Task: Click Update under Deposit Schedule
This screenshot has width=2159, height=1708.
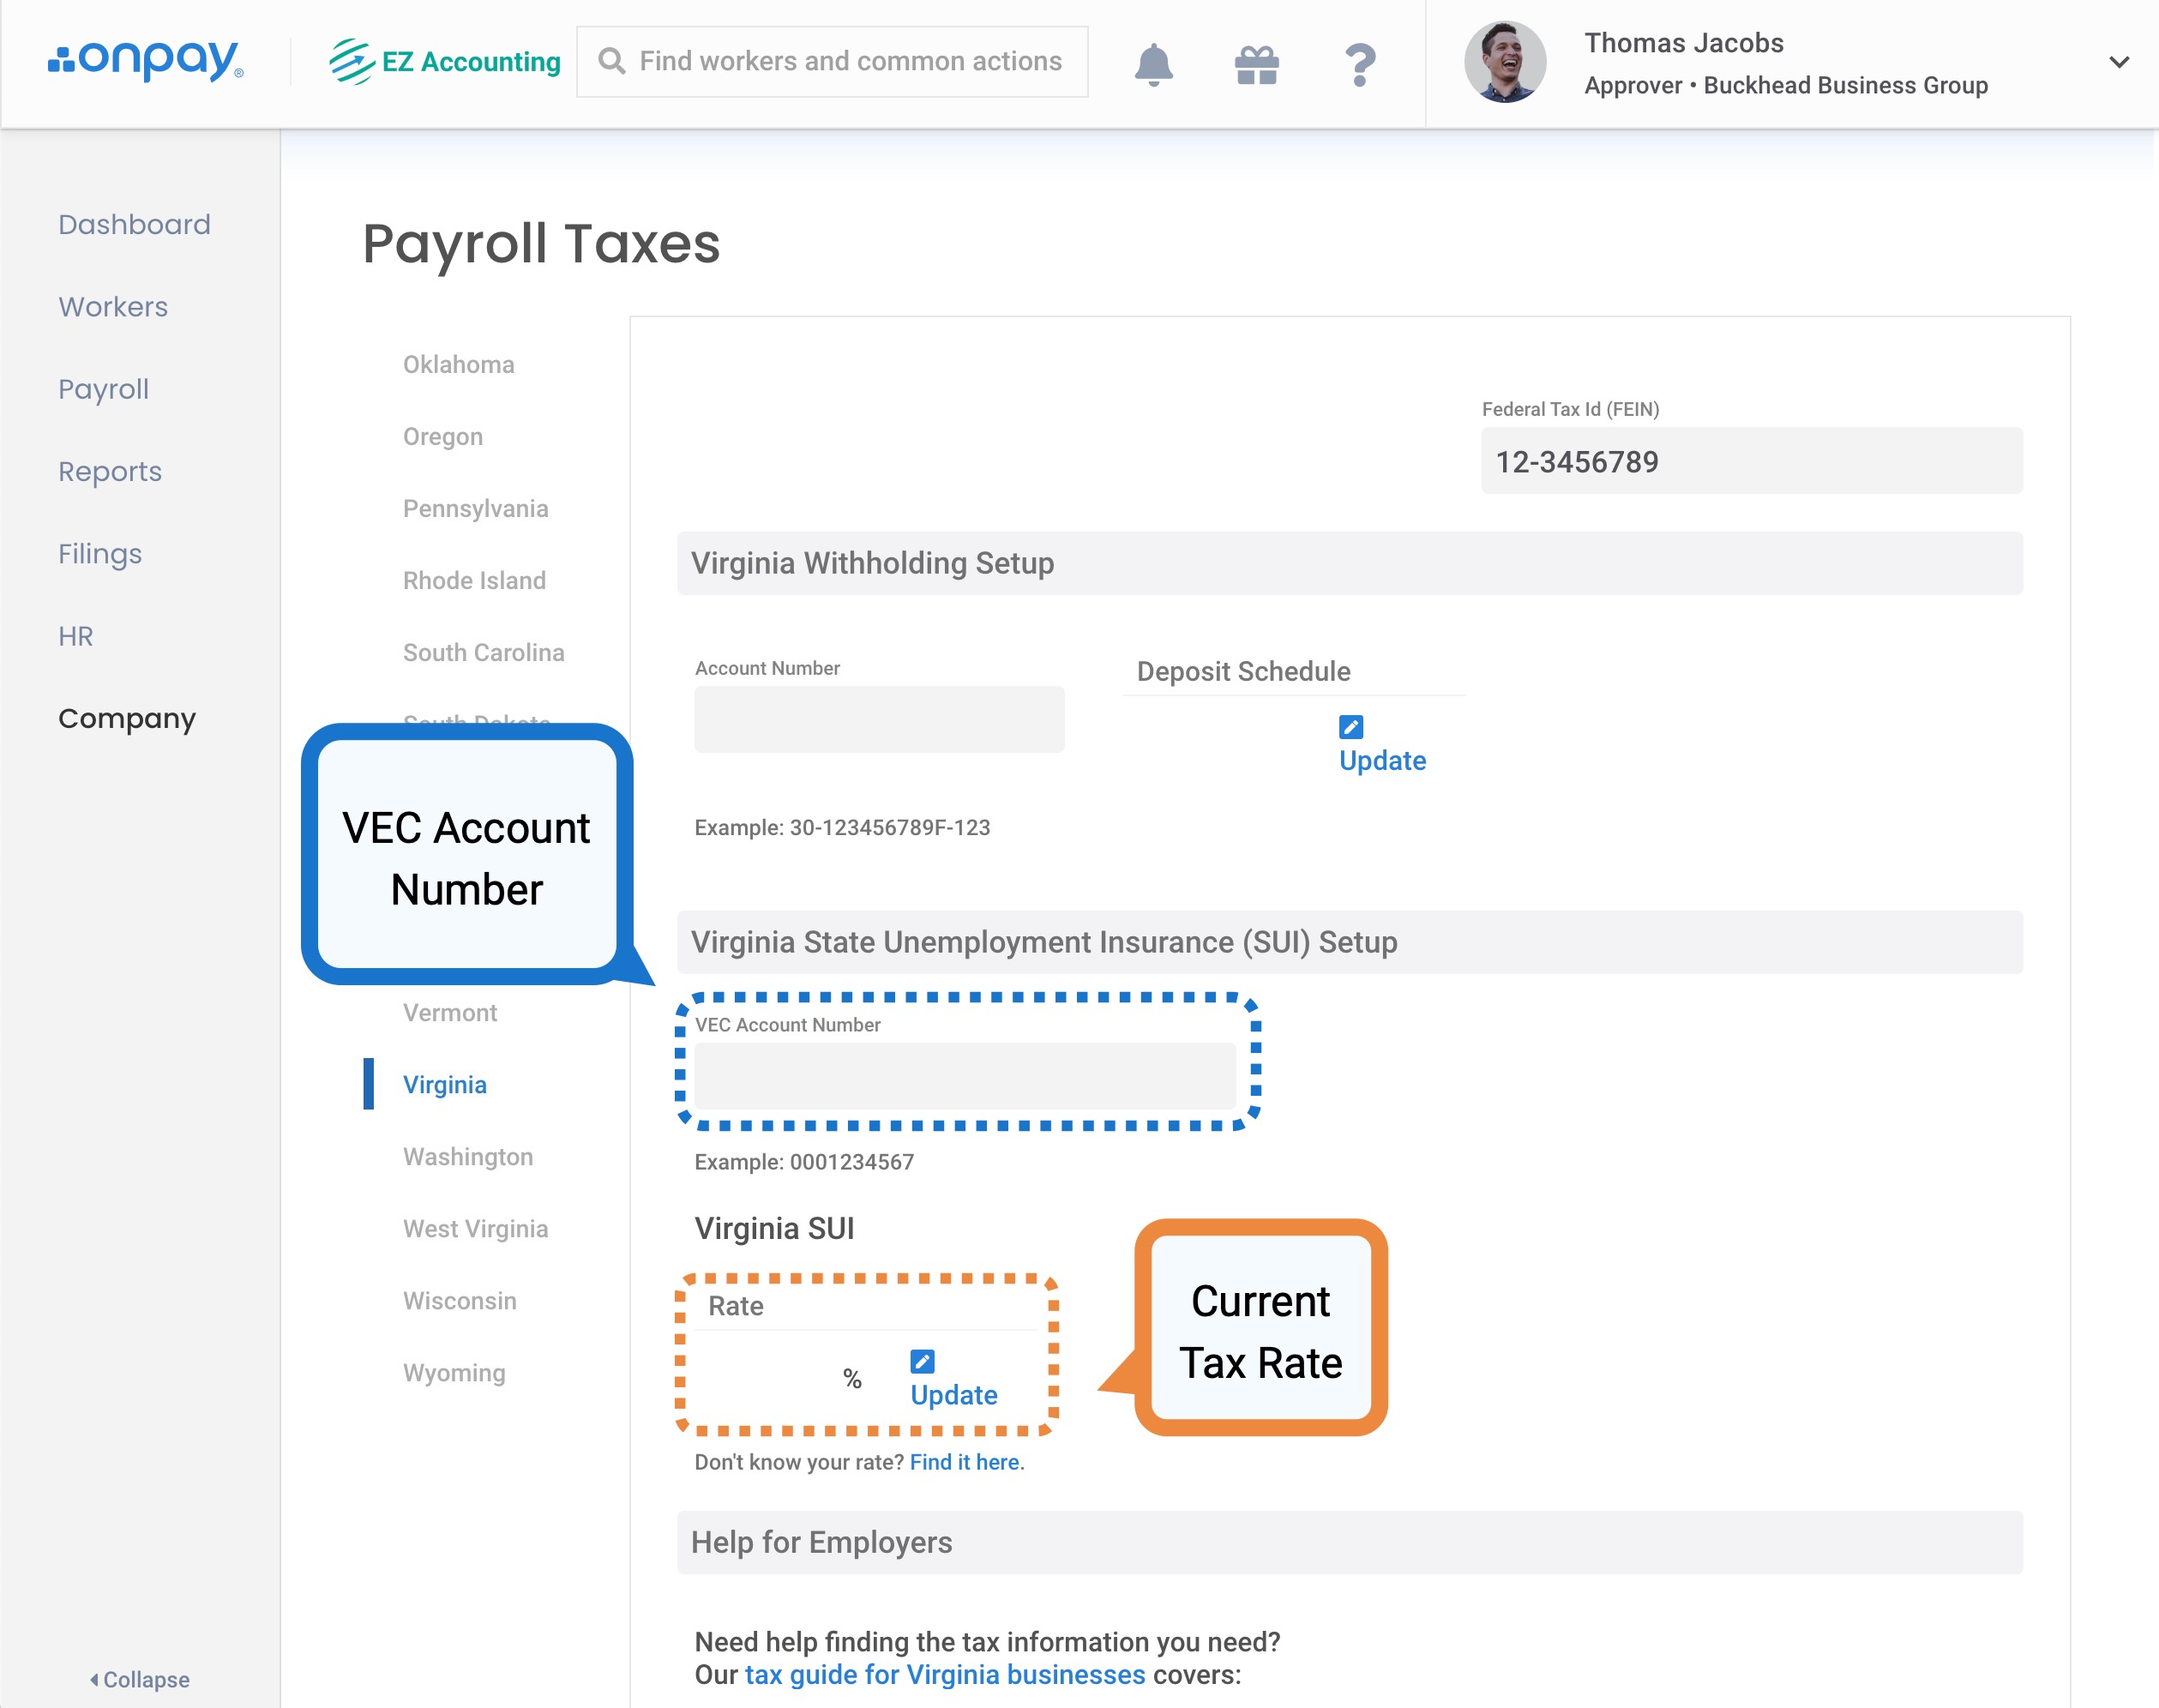Action: pyautogui.click(x=1382, y=761)
